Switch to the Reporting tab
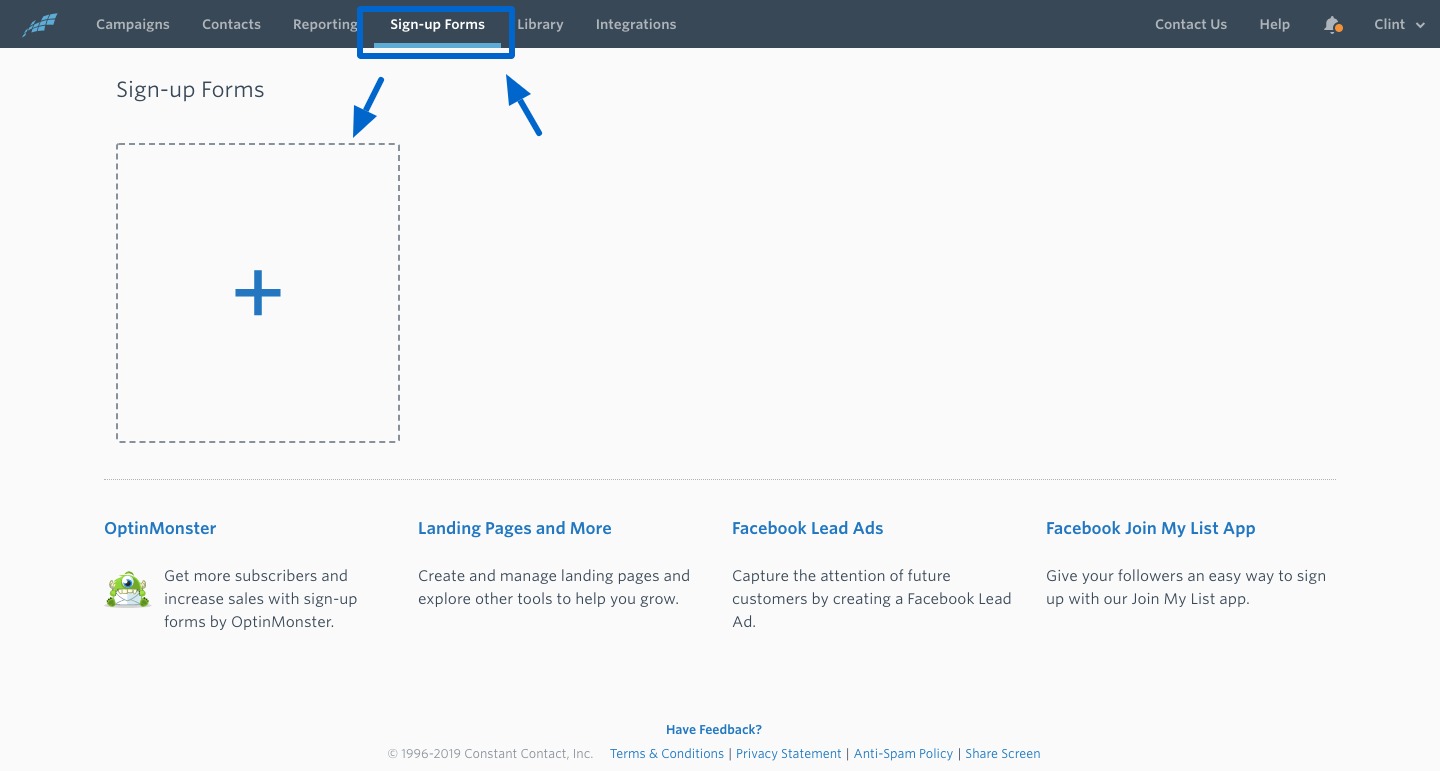The height and width of the screenshot is (771, 1440). [x=325, y=24]
